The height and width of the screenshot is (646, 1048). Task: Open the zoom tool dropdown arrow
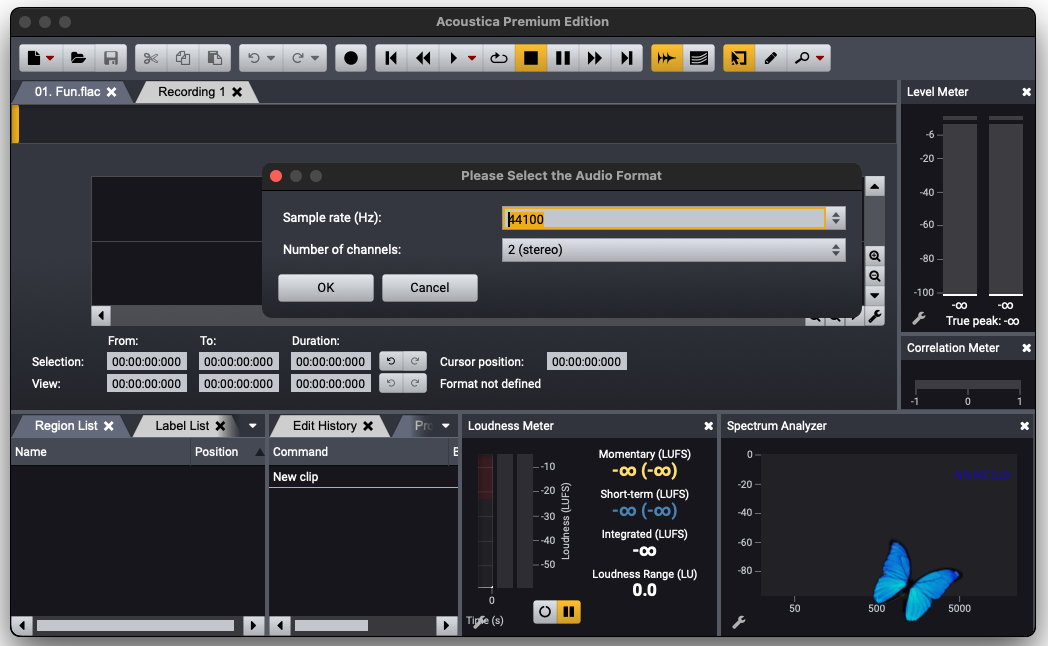(x=820, y=58)
